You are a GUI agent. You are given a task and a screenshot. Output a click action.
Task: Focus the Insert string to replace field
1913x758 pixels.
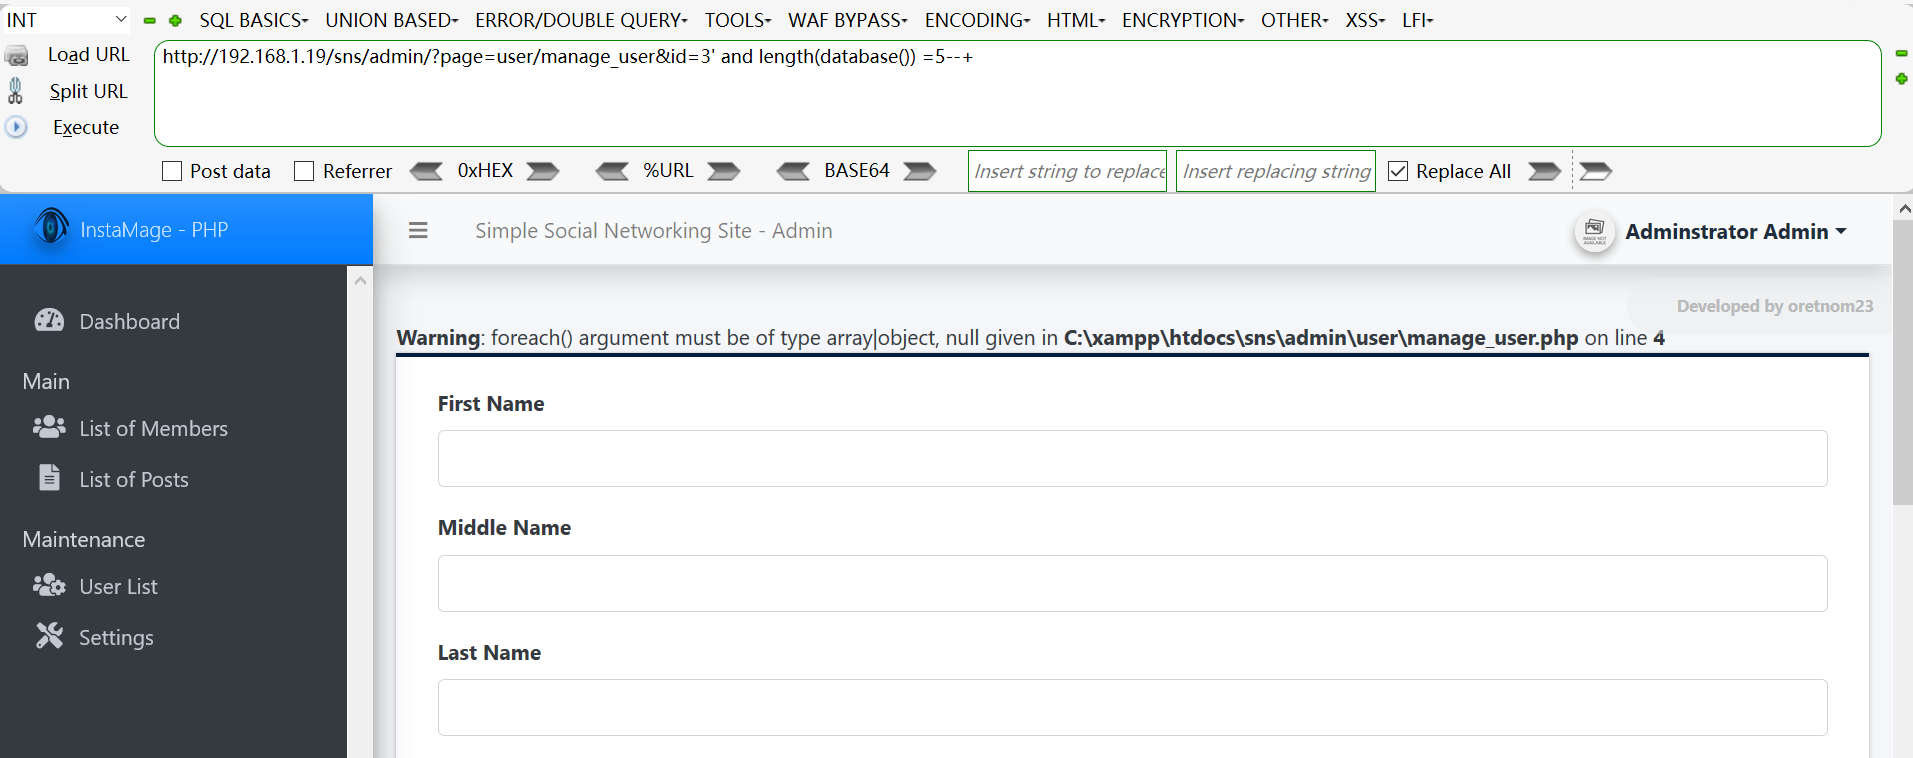[1068, 171]
